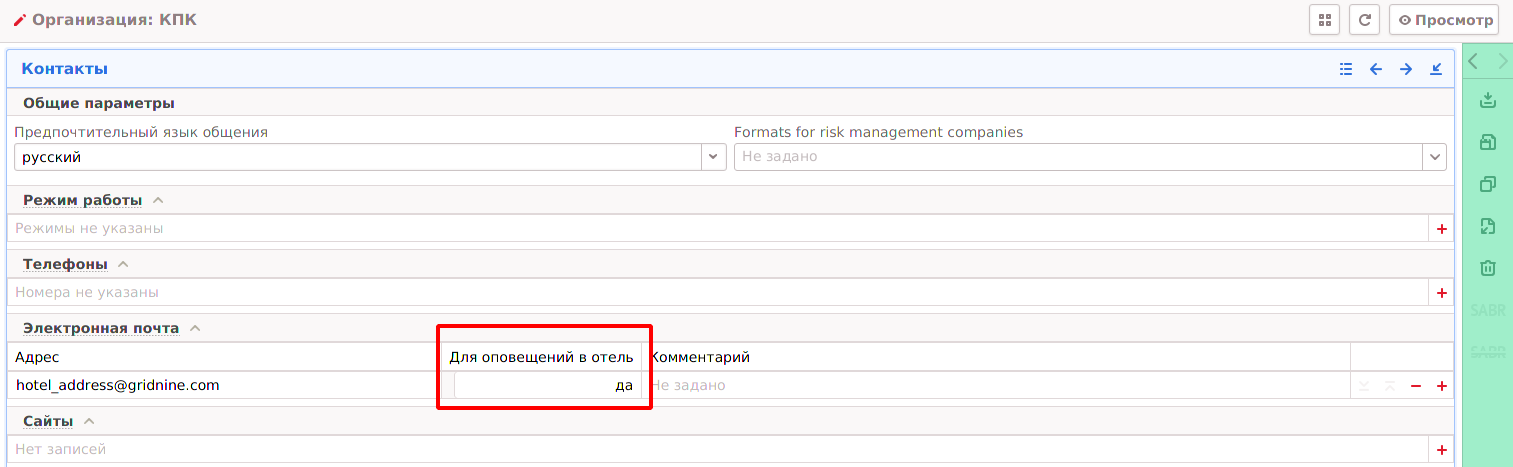Remove the email row with minus icon
Image resolution: width=1513 pixels, height=467 pixels.
(1415, 386)
